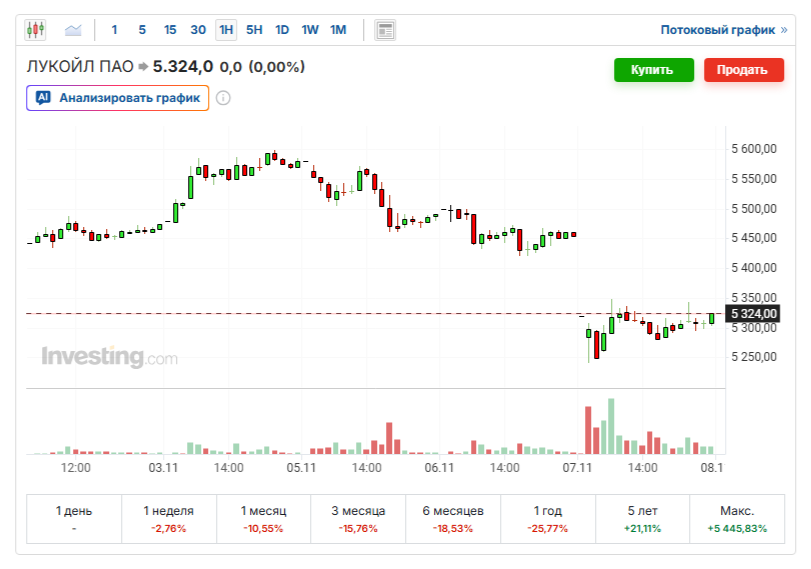Select the 1H interval

226,30
